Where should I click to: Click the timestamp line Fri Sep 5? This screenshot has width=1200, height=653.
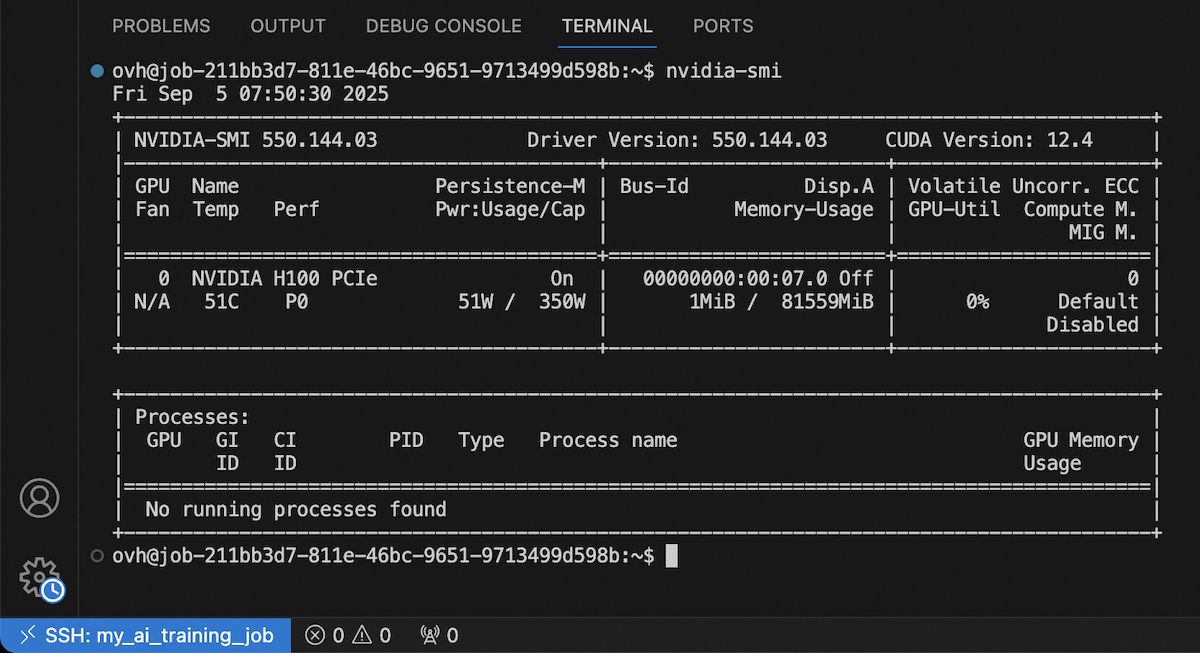[251, 95]
